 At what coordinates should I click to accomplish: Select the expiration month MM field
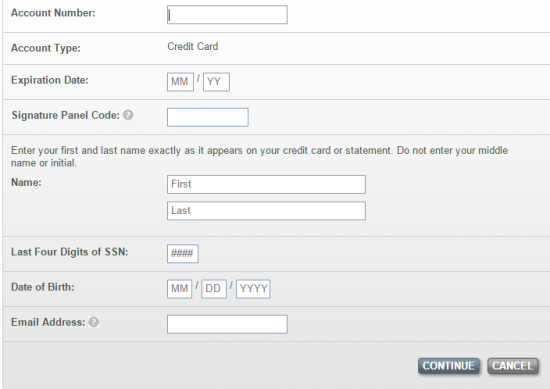[180, 82]
